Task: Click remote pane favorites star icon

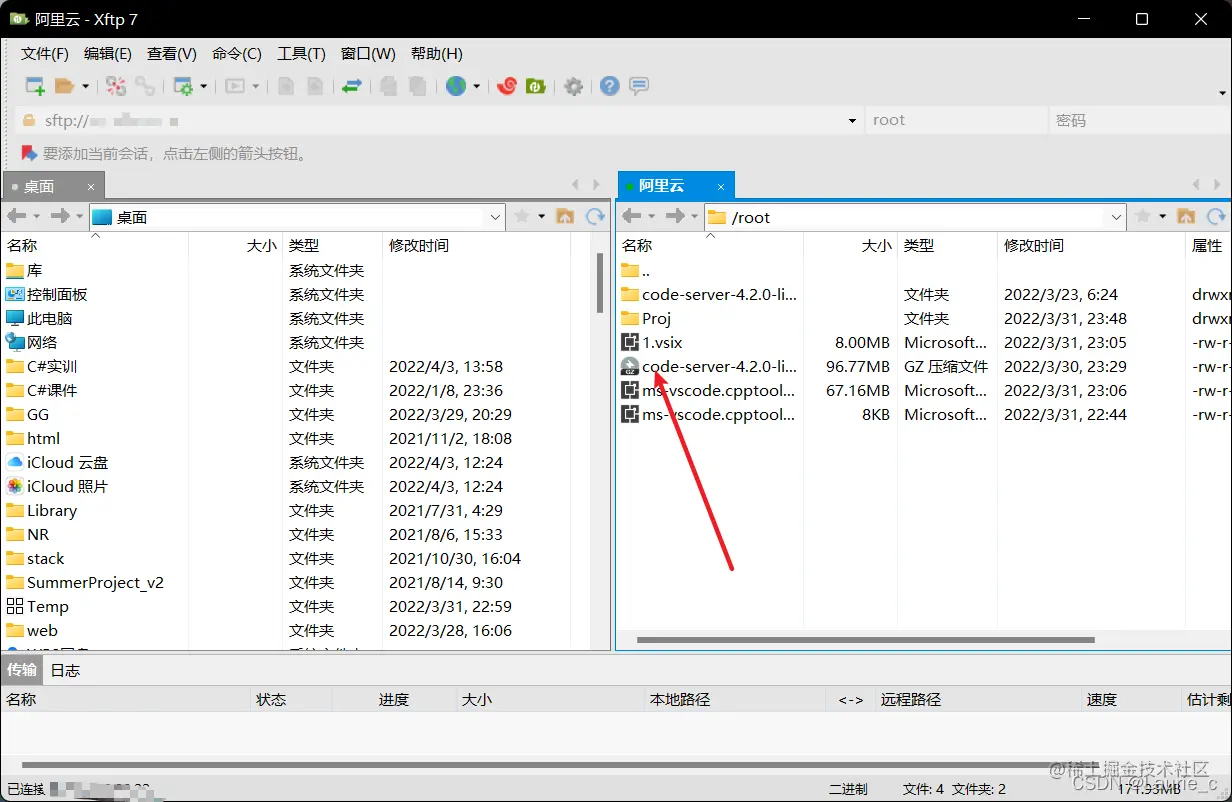Action: (x=1143, y=216)
